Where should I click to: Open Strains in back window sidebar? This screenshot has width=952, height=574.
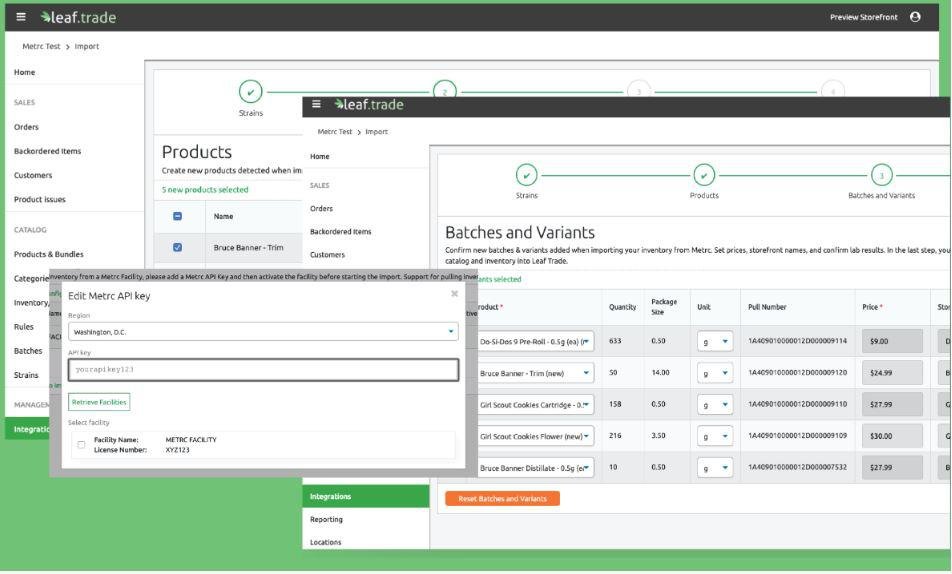(26, 375)
